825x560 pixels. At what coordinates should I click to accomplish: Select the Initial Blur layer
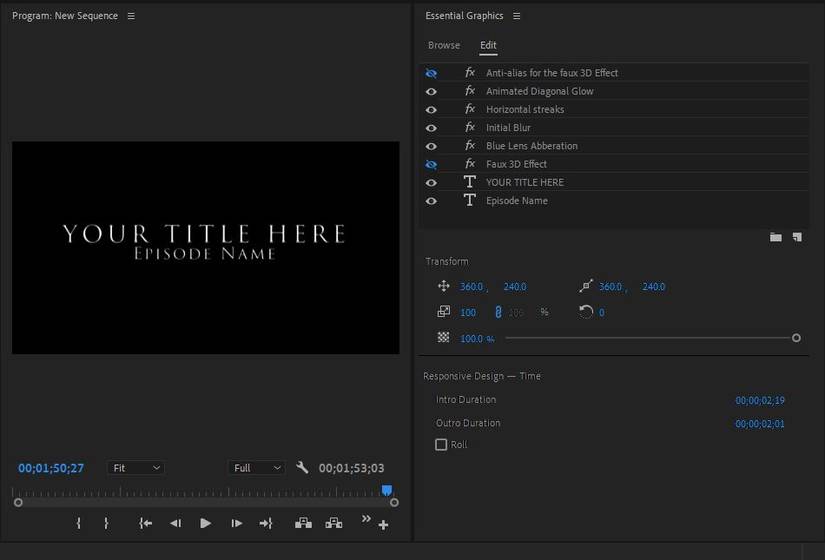[x=508, y=128]
